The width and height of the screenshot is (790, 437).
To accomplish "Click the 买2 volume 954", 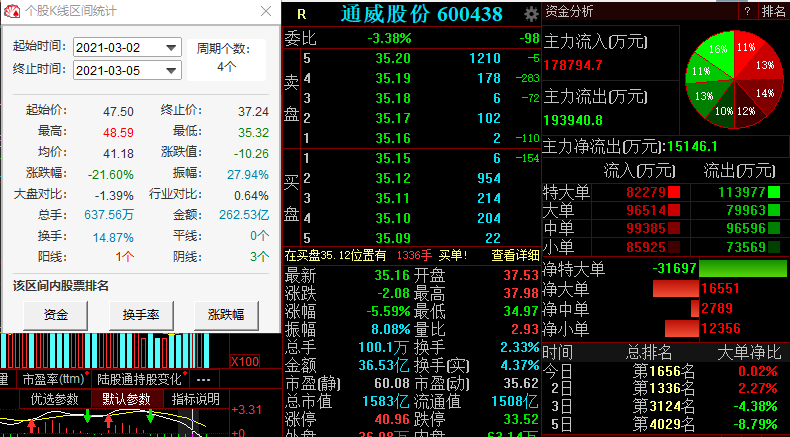I will 489,178.
